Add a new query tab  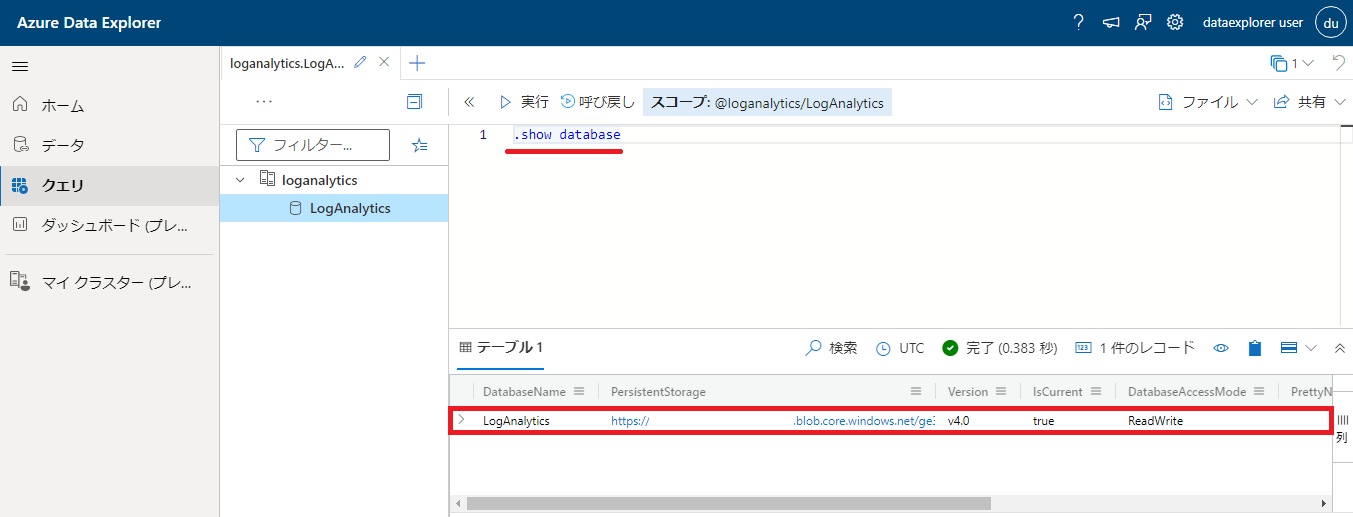click(418, 63)
